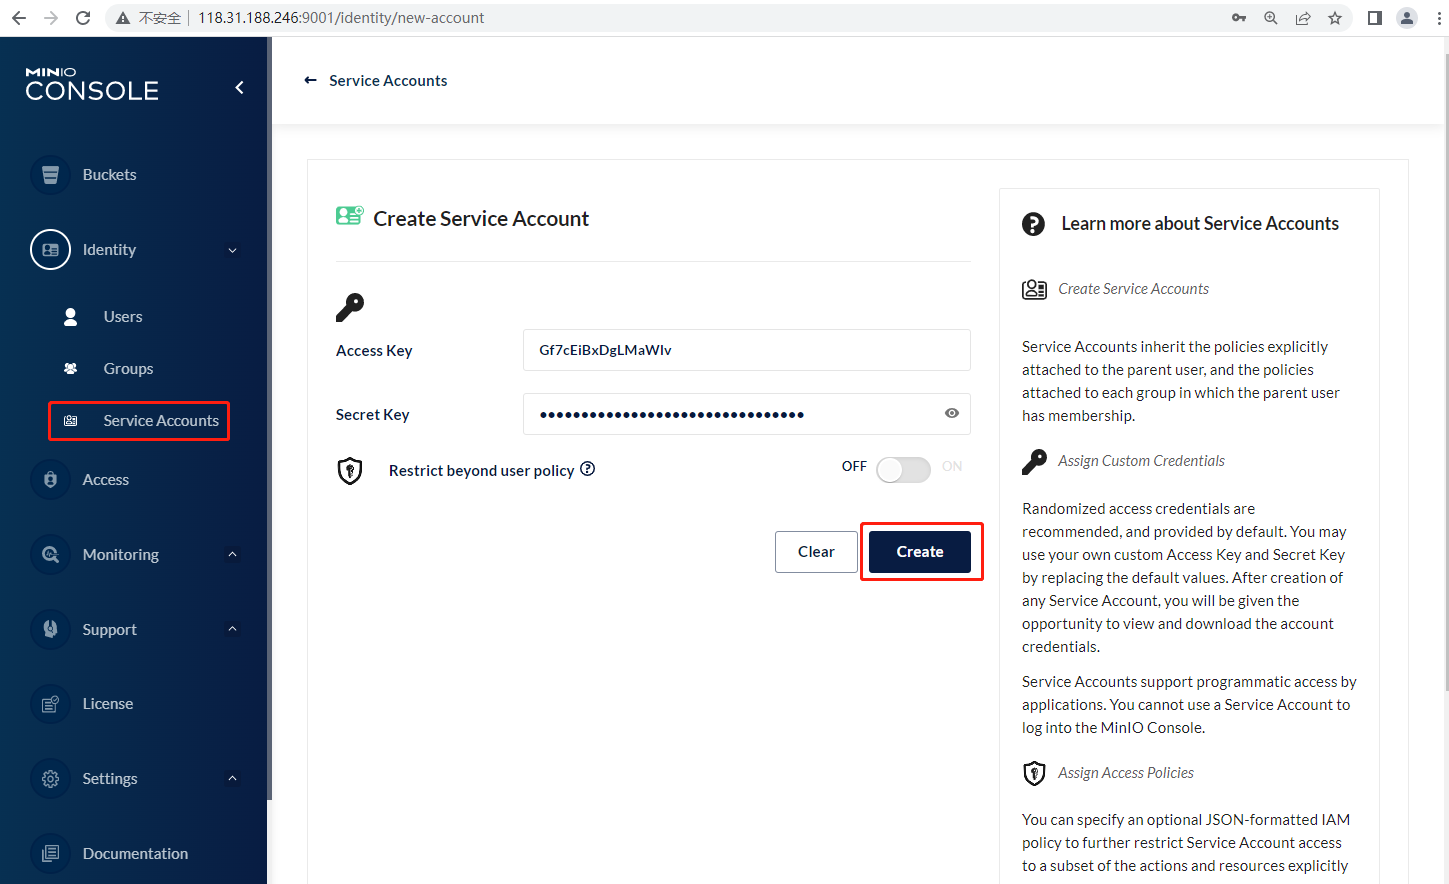Collapse the Identity section
This screenshot has width=1449, height=884.
point(232,249)
